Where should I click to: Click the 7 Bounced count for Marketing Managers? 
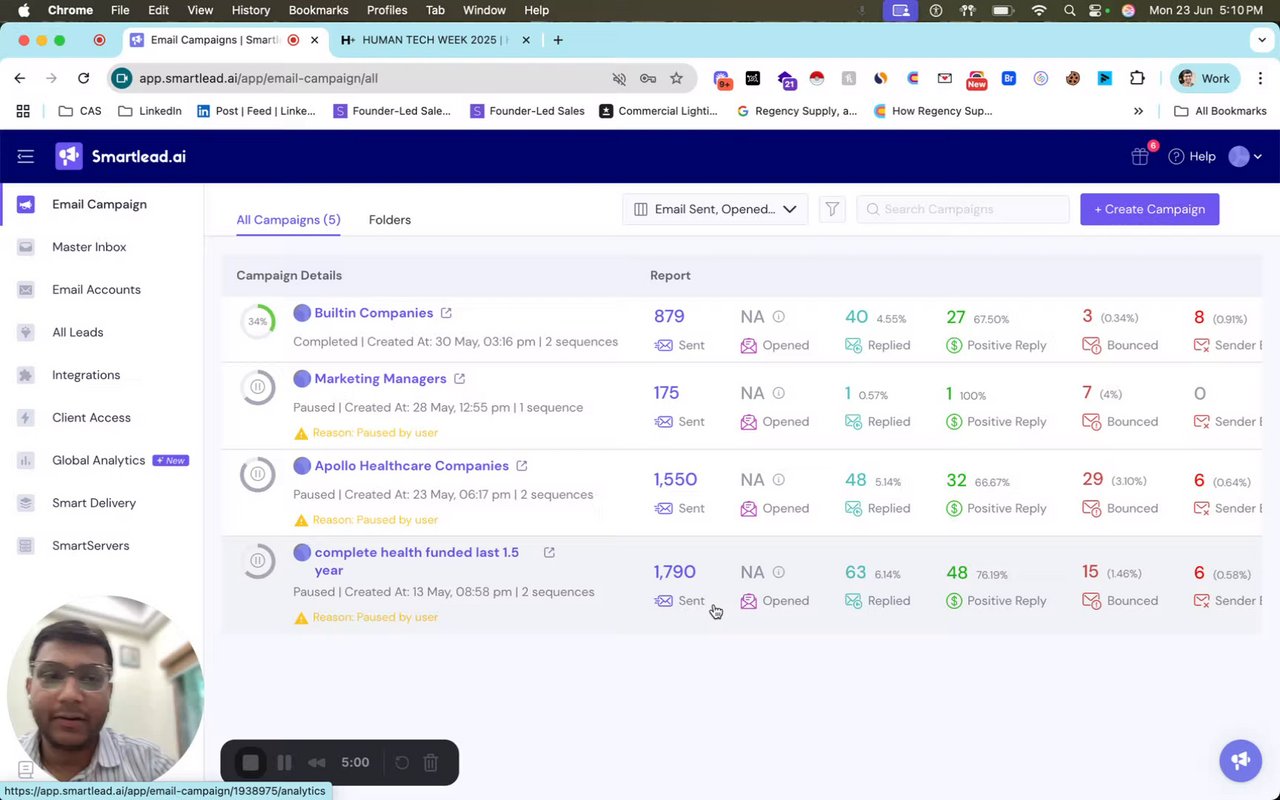tap(1087, 393)
